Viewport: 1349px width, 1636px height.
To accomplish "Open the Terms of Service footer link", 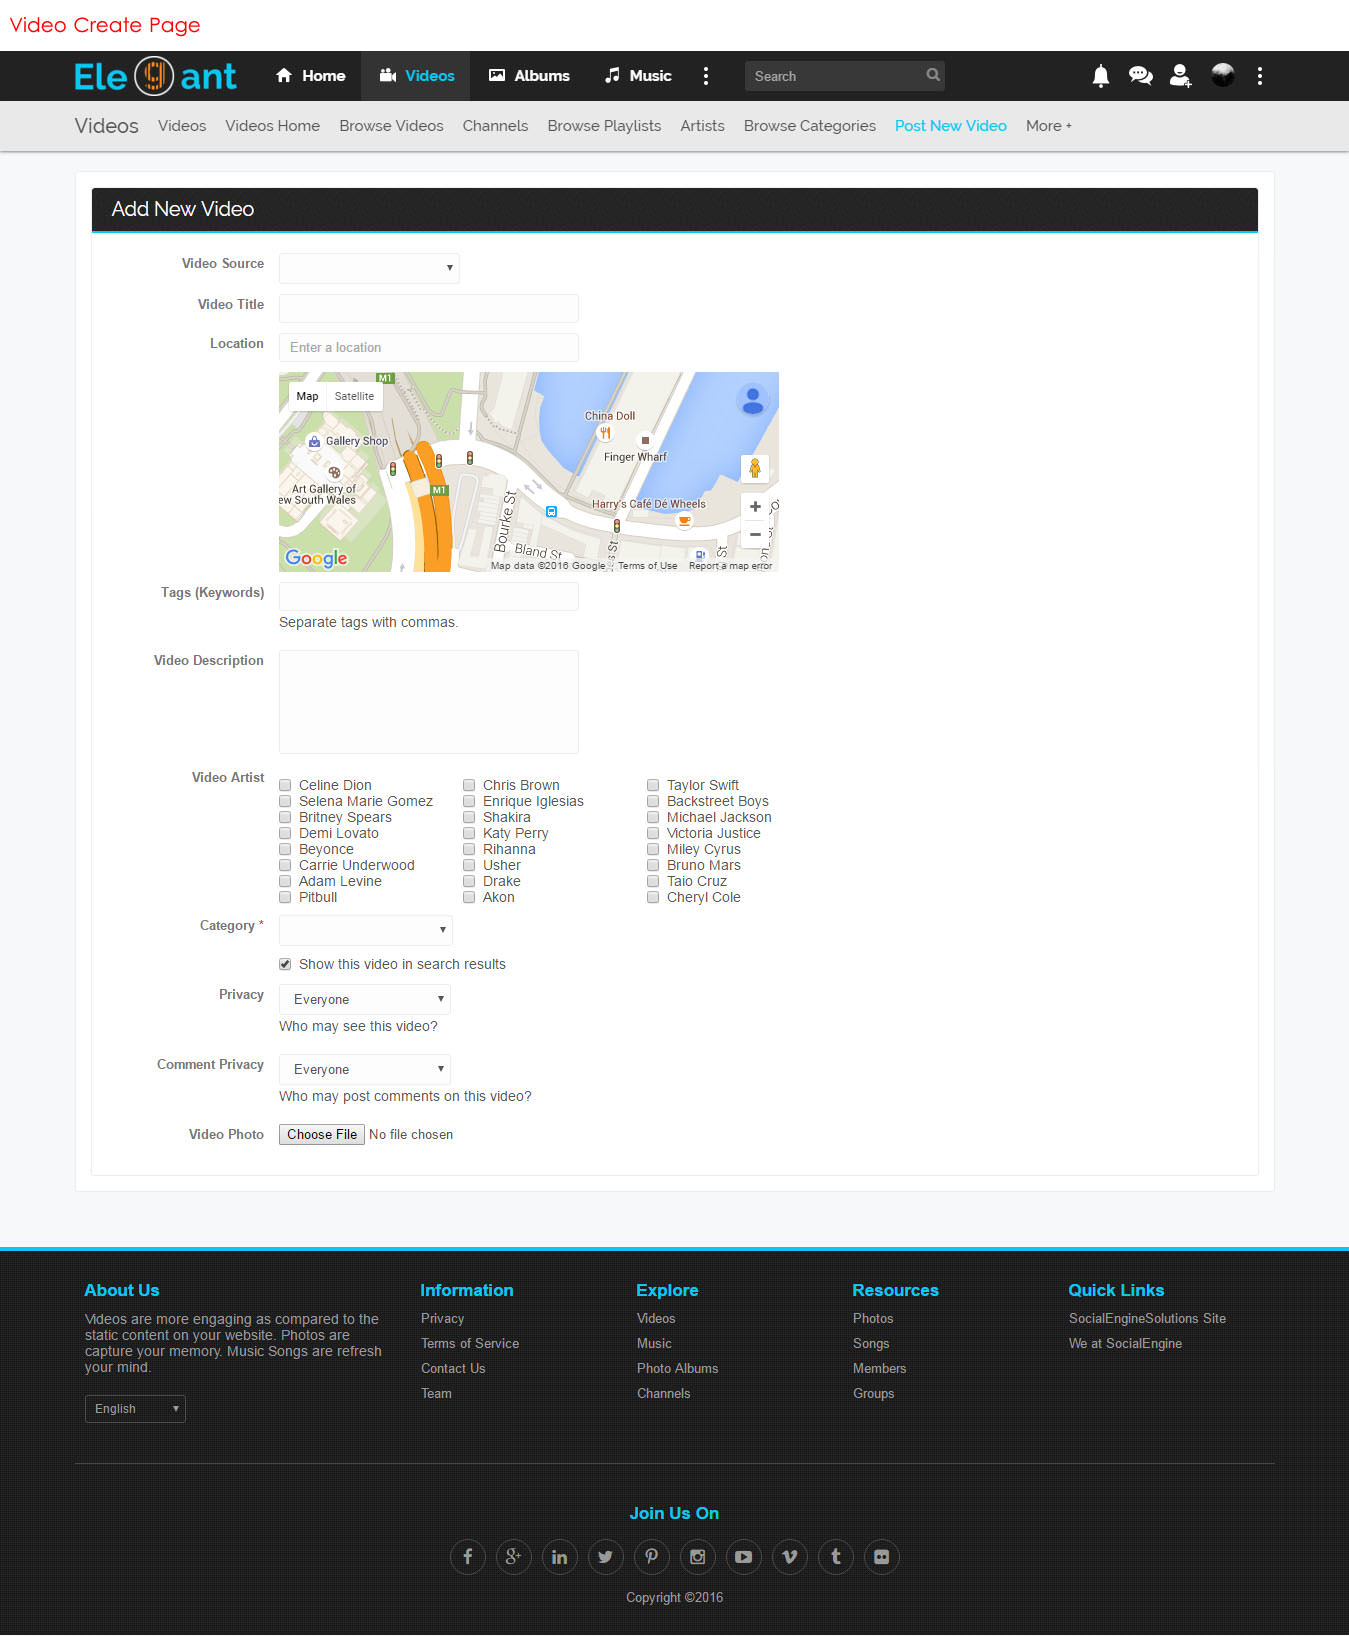I will 469,1344.
